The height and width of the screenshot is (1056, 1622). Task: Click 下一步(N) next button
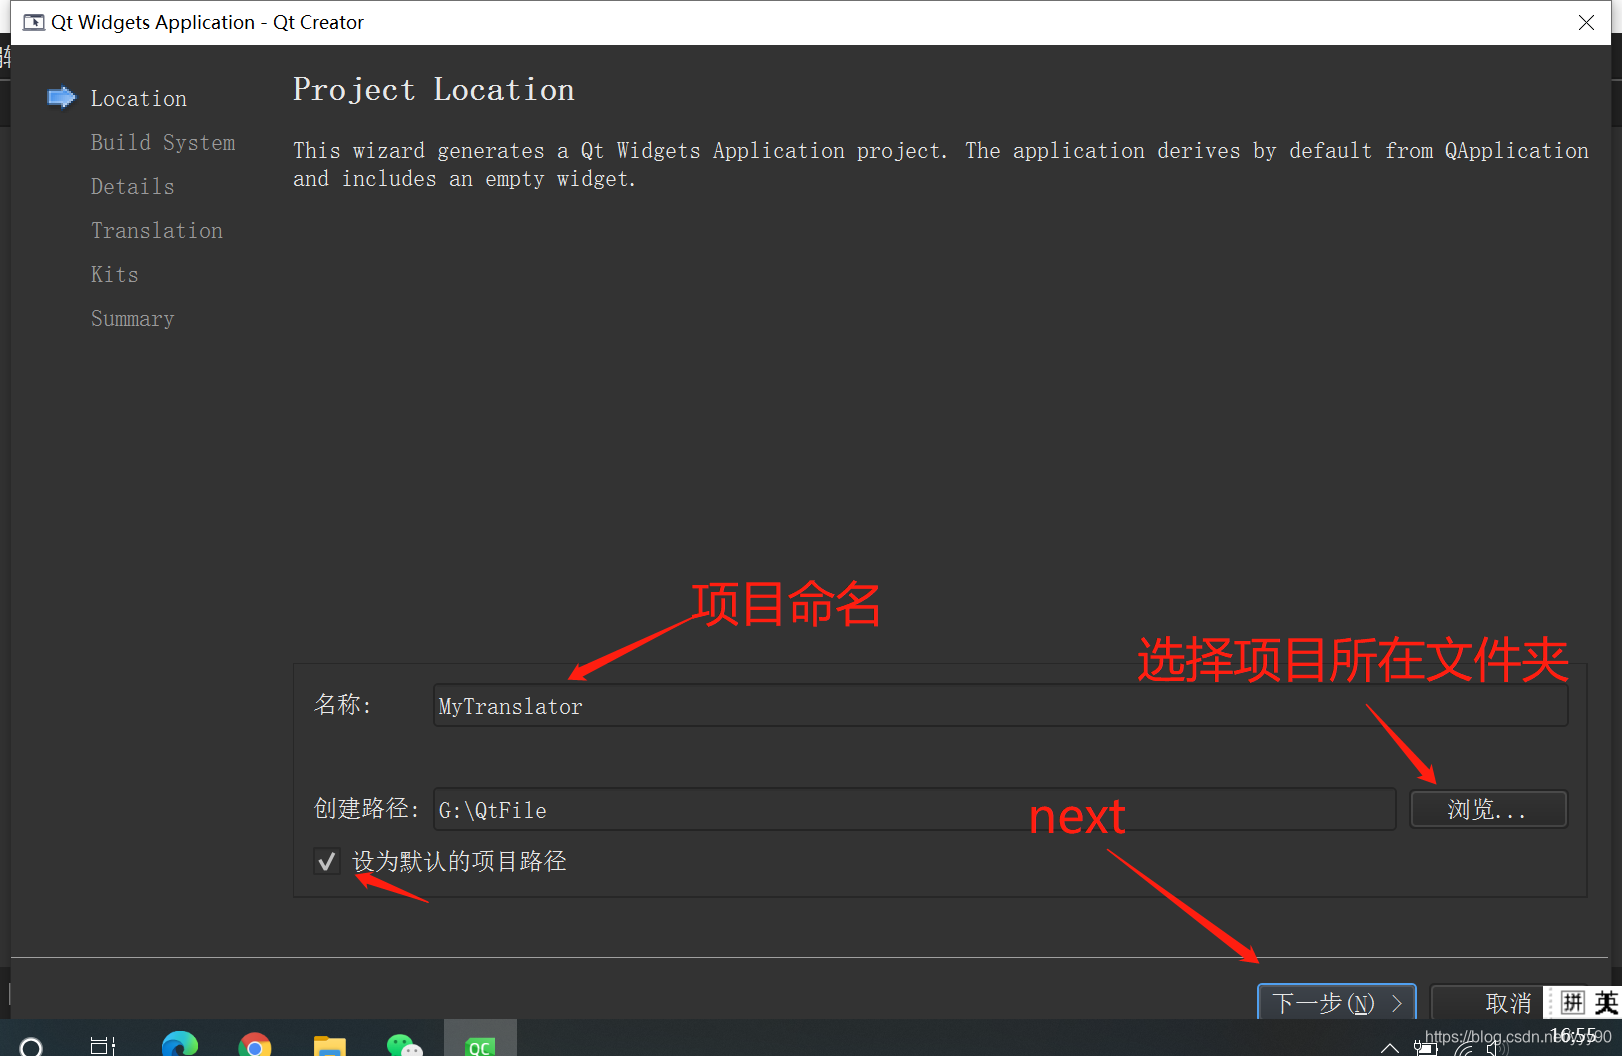(x=1336, y=1002)
